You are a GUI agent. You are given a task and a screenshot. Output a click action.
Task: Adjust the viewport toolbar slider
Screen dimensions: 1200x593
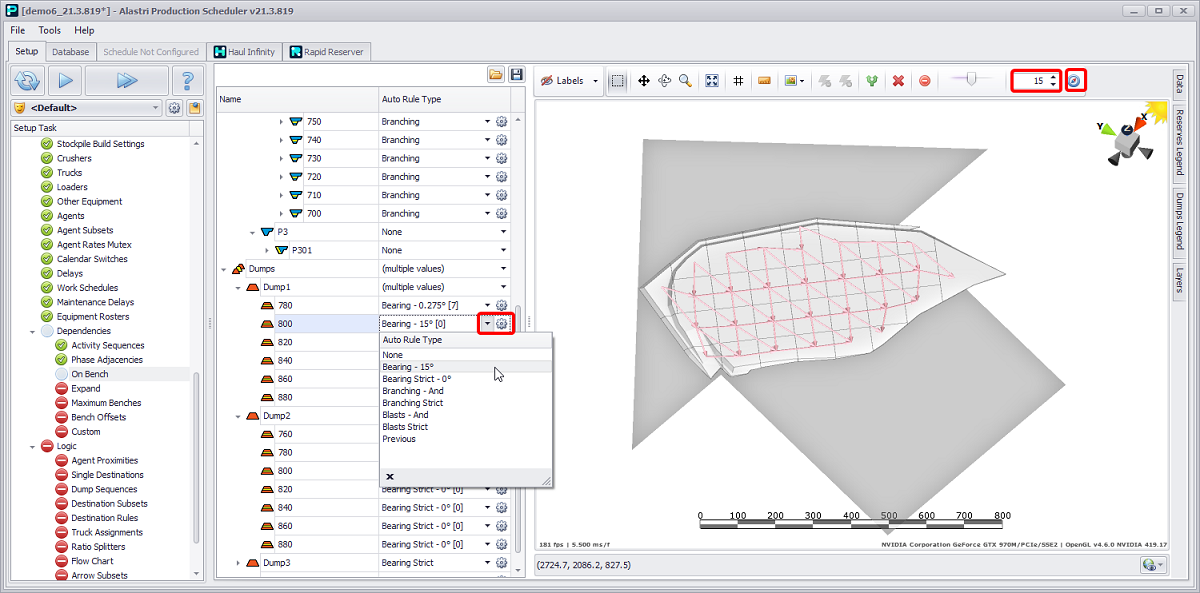(971, 81)
